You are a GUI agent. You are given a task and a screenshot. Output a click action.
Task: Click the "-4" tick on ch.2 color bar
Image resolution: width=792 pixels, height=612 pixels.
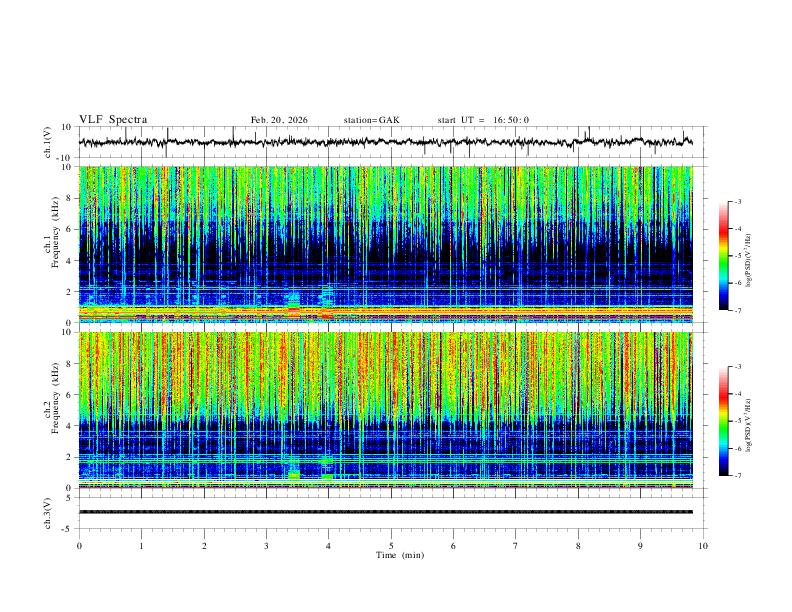[x=737, y=394]
